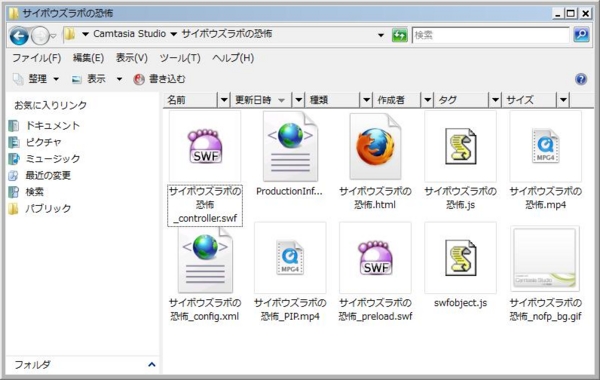Select the file name サイボウズラボの恐怖_PIP.mp4
The width and height of the screenshot is (600, 380).
[290, 310]
